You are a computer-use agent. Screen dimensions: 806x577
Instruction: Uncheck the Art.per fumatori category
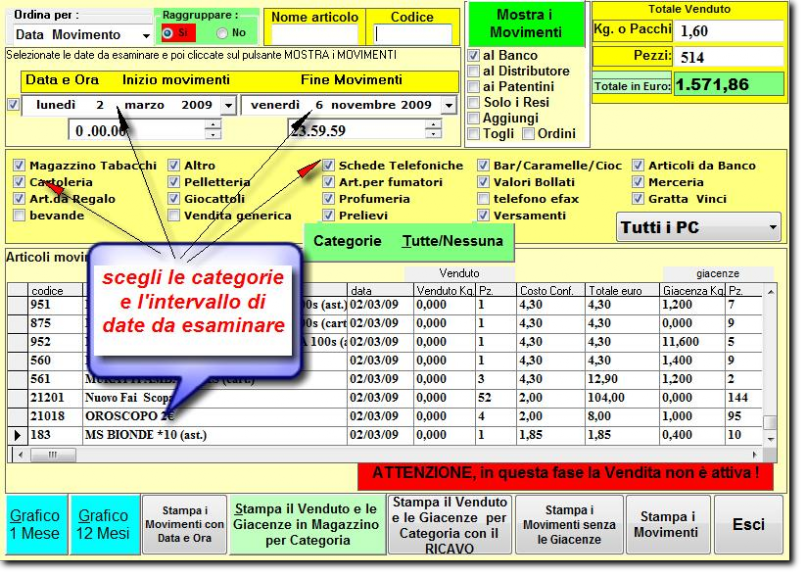point(328,182)
